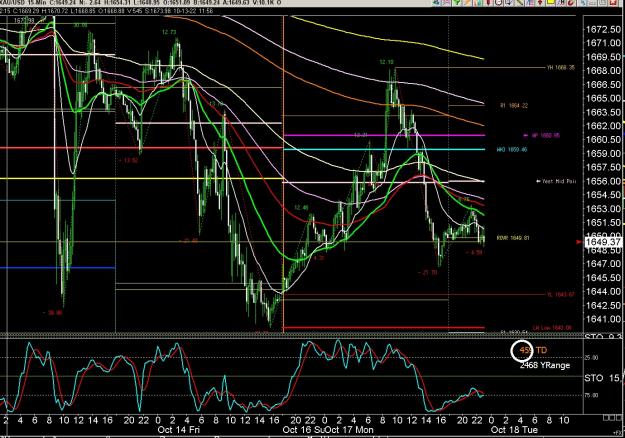The width and height of the screenshot is (625, 438).
Task: Click the +FX corner icon at bottom right
Action: pos(617,432)
